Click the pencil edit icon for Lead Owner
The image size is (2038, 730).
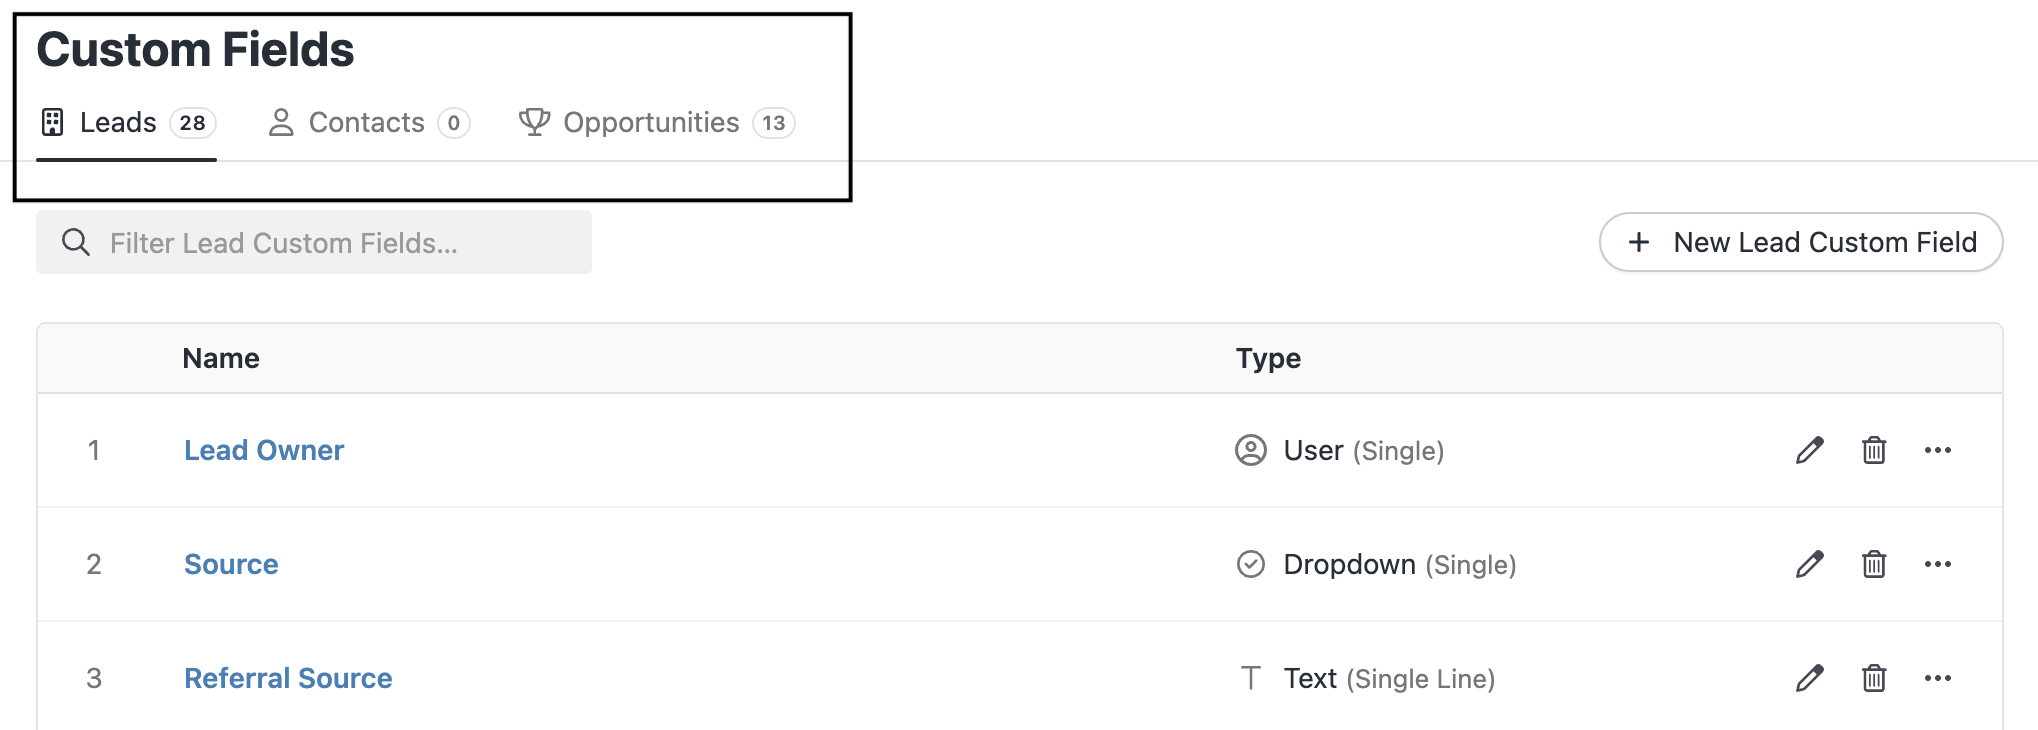tap(1809, 450)
